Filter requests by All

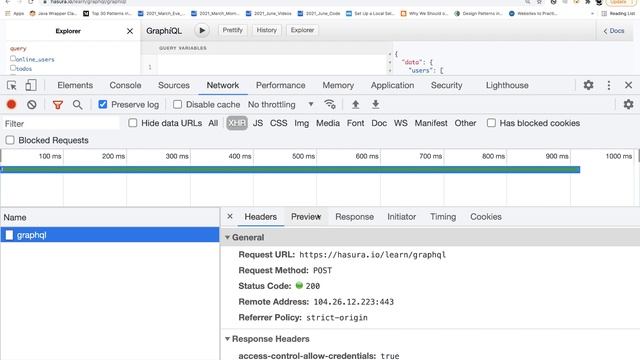pyautogui.click(x=213, y=123)
